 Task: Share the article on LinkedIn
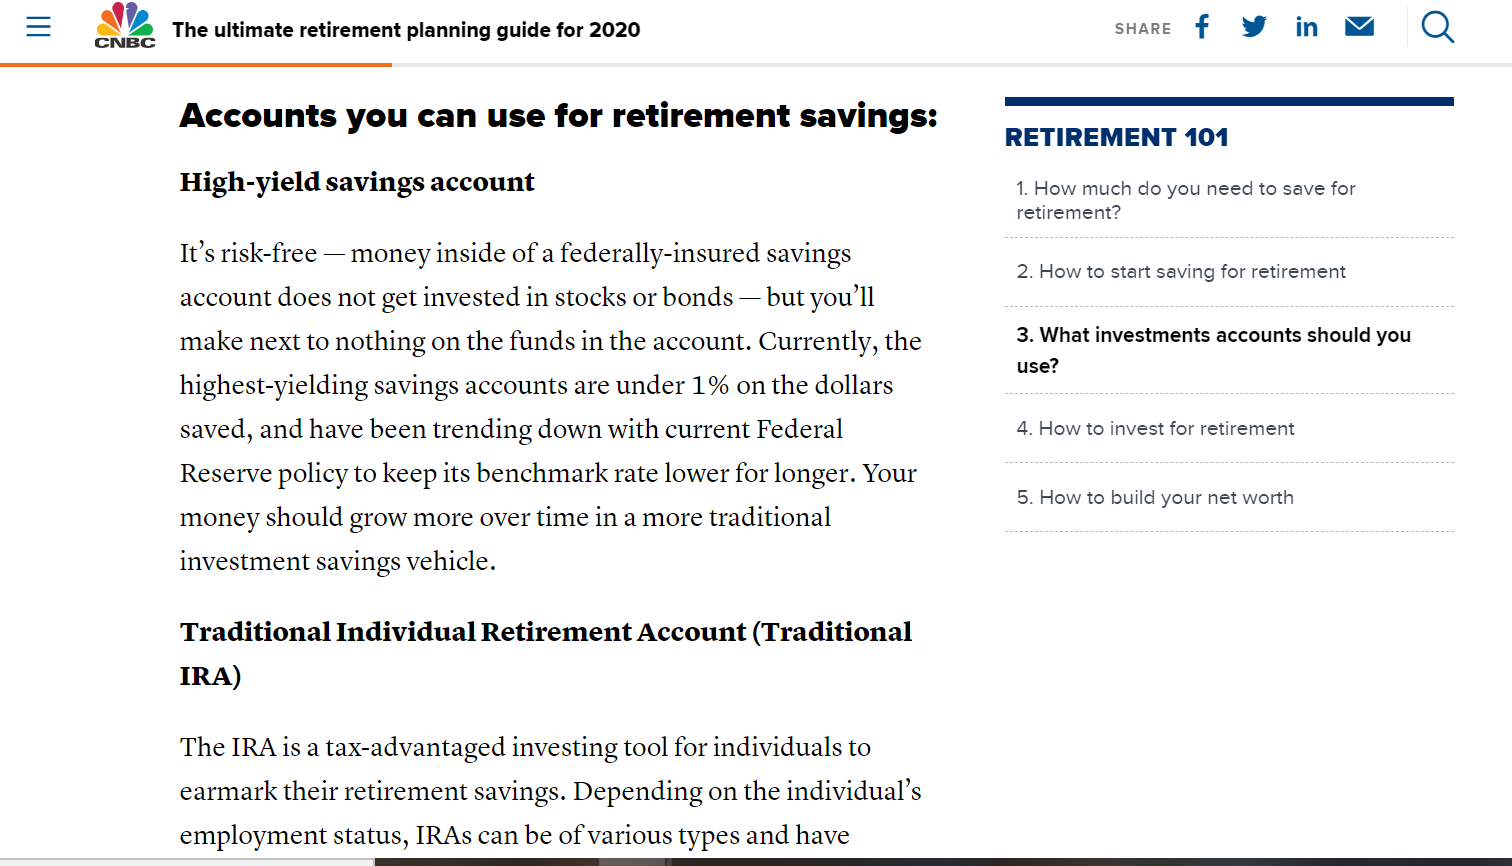pyautogui.click(x=1306, y=27)
